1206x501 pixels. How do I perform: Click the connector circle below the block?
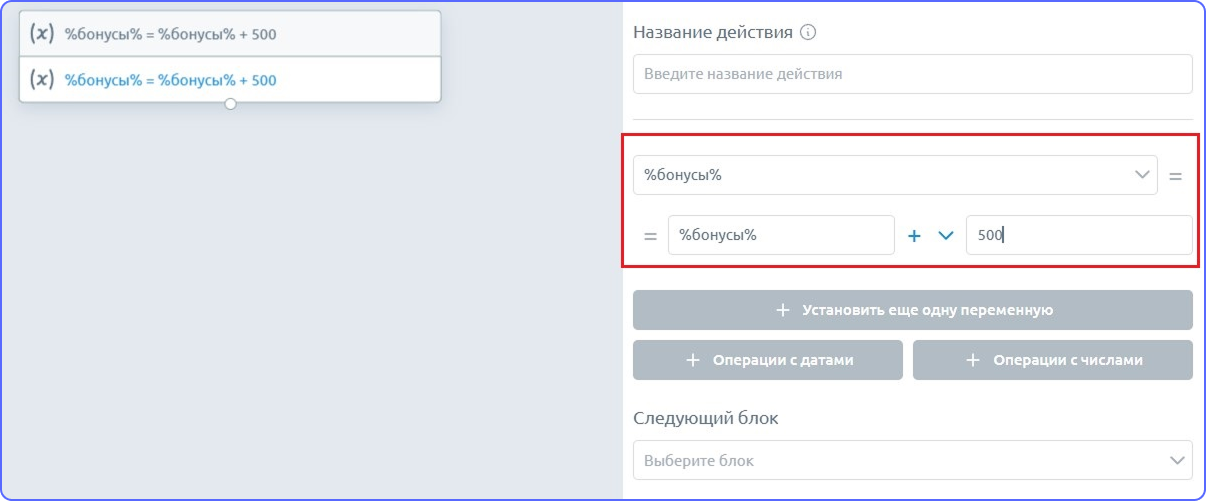pos(230,103)
